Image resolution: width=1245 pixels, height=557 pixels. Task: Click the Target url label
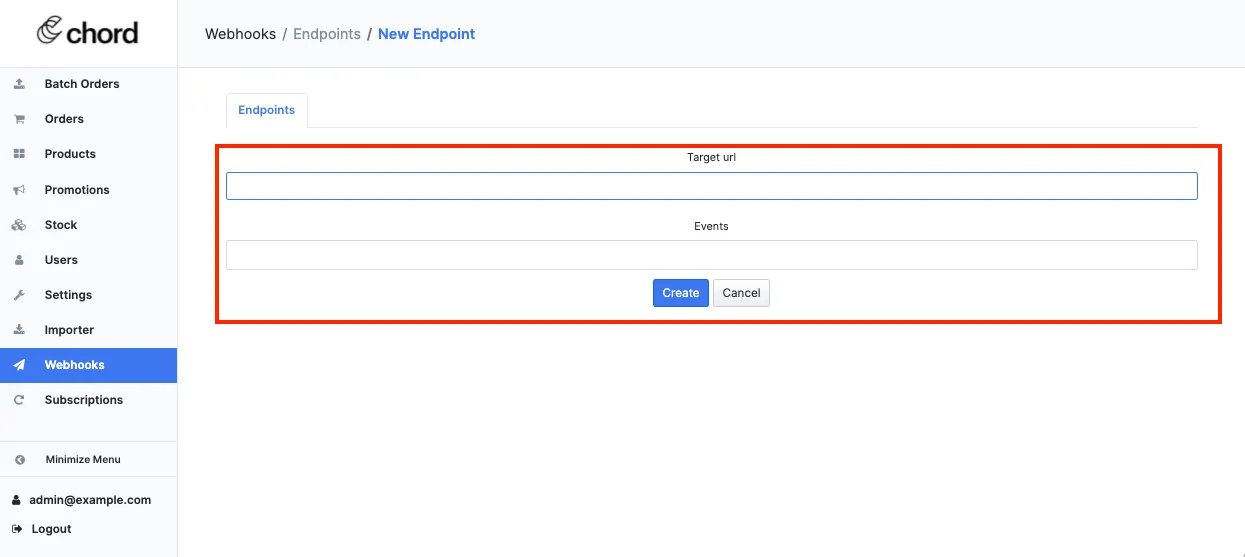click(x=711, y=157)
